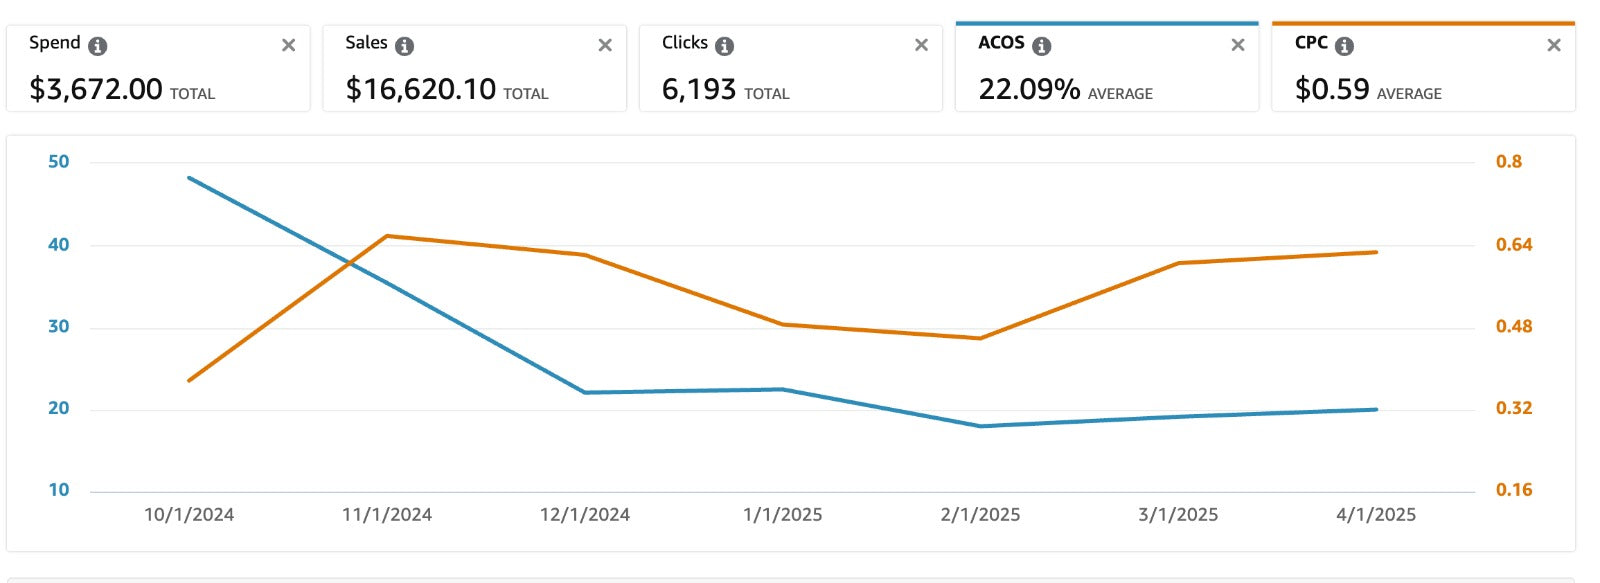Remove the ACOS metric card
This screenshot has width=1600, height=583.
(1237, 45)
